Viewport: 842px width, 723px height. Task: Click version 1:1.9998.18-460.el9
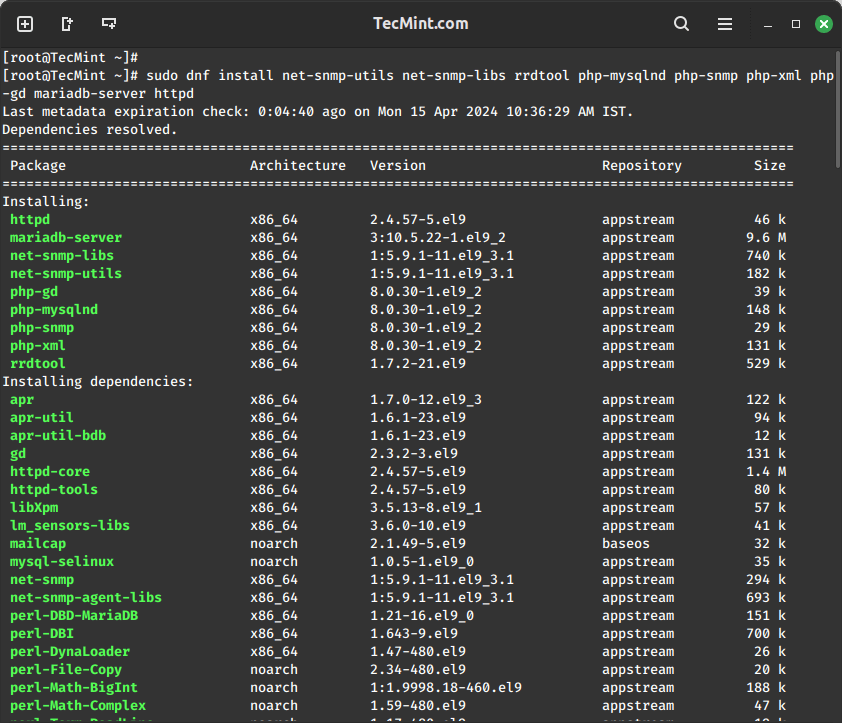[x=446, y=688]
